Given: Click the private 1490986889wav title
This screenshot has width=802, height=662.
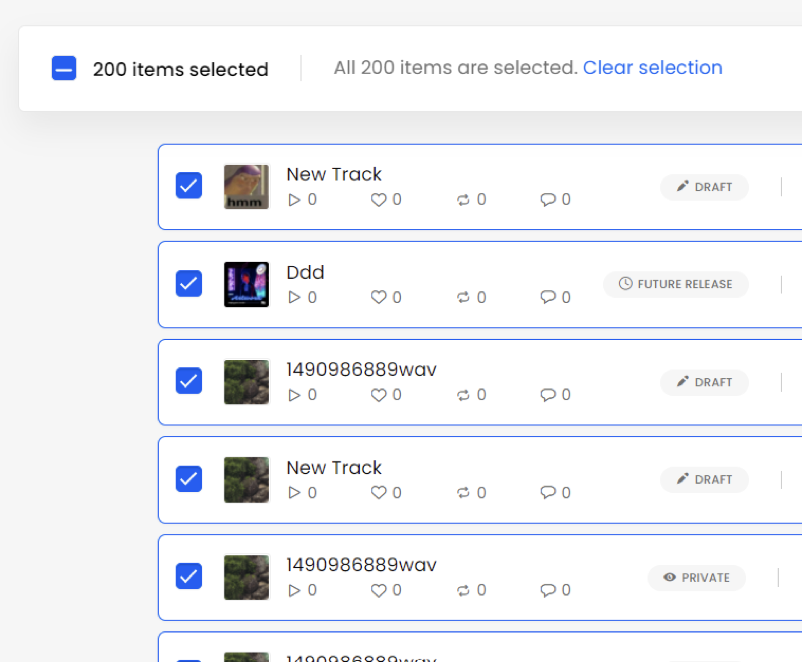Looking at the screenshot, I should pos(362,565).
